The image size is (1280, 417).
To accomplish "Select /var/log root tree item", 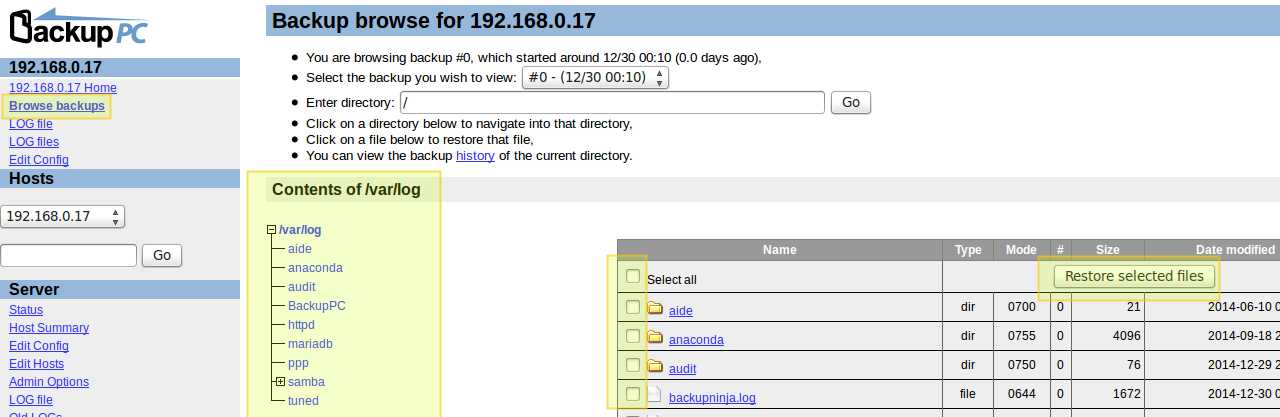I will [300, 230].
